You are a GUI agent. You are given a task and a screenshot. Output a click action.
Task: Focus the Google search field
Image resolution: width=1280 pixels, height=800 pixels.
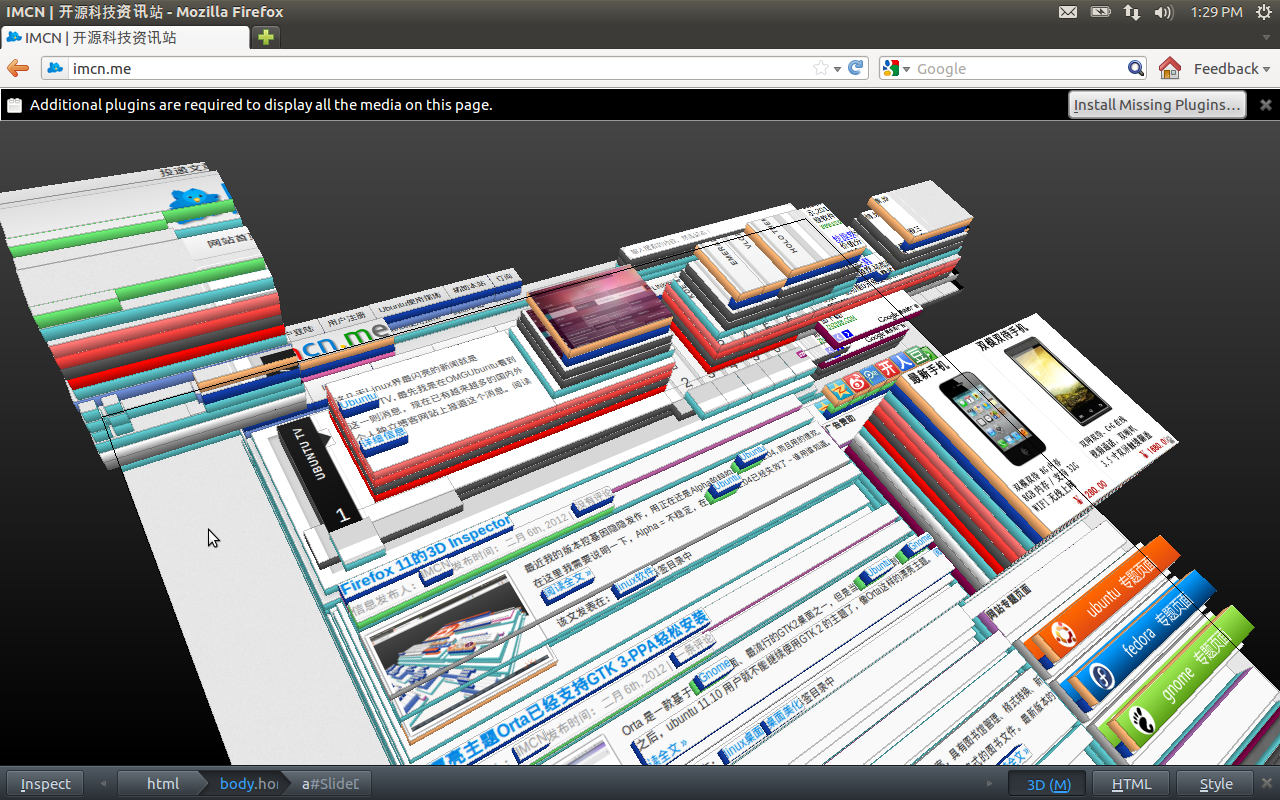[1020, 68]
